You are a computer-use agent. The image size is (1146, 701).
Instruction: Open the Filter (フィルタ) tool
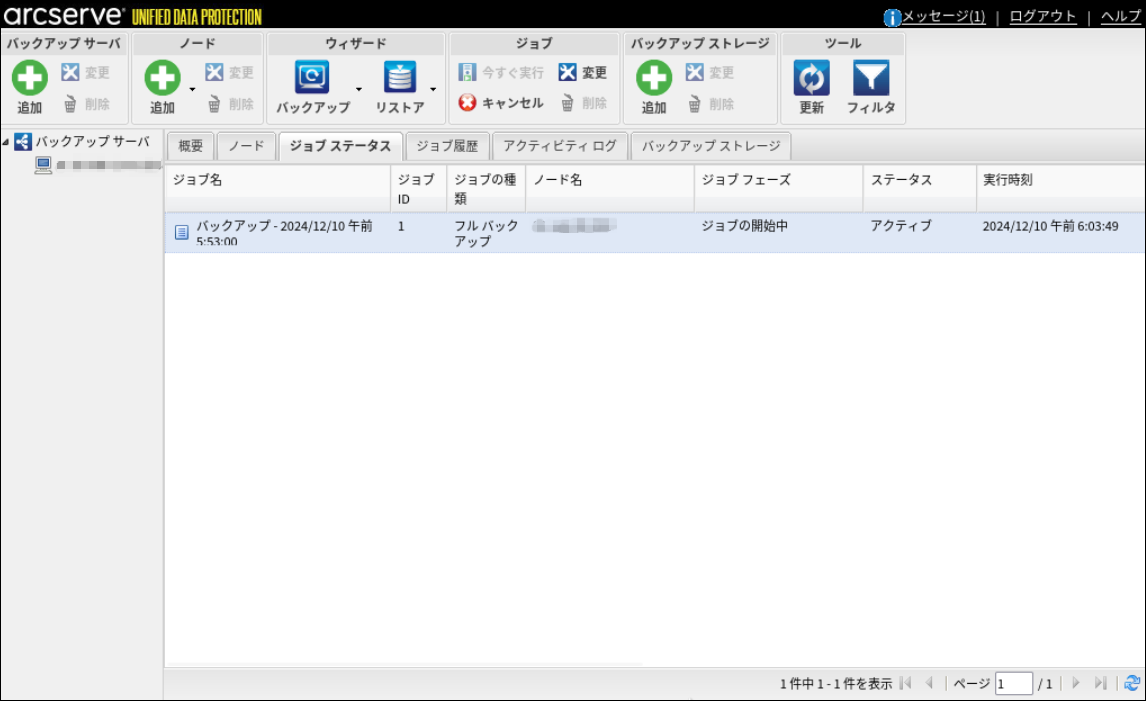(x=870, y=78)
